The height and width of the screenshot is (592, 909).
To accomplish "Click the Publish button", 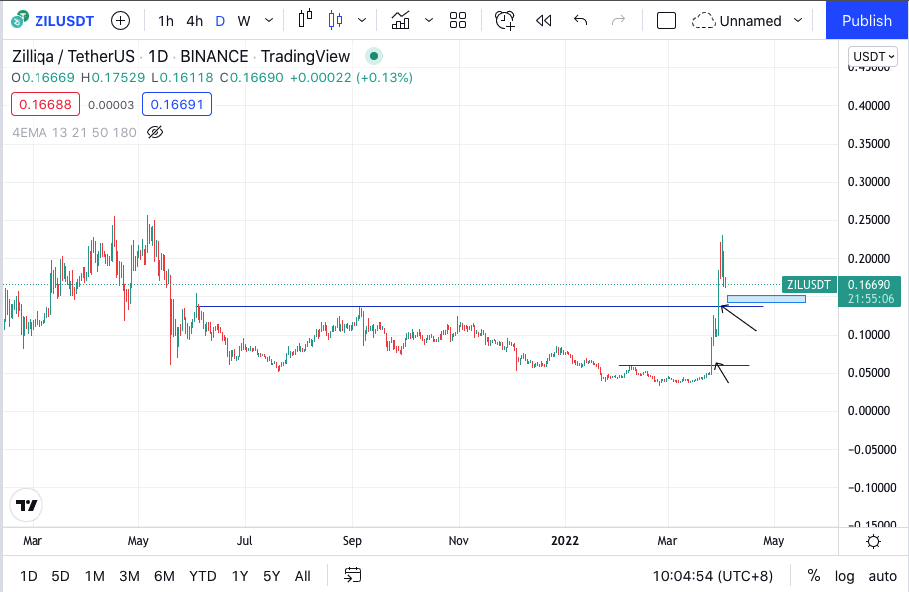I will point(867,20).
